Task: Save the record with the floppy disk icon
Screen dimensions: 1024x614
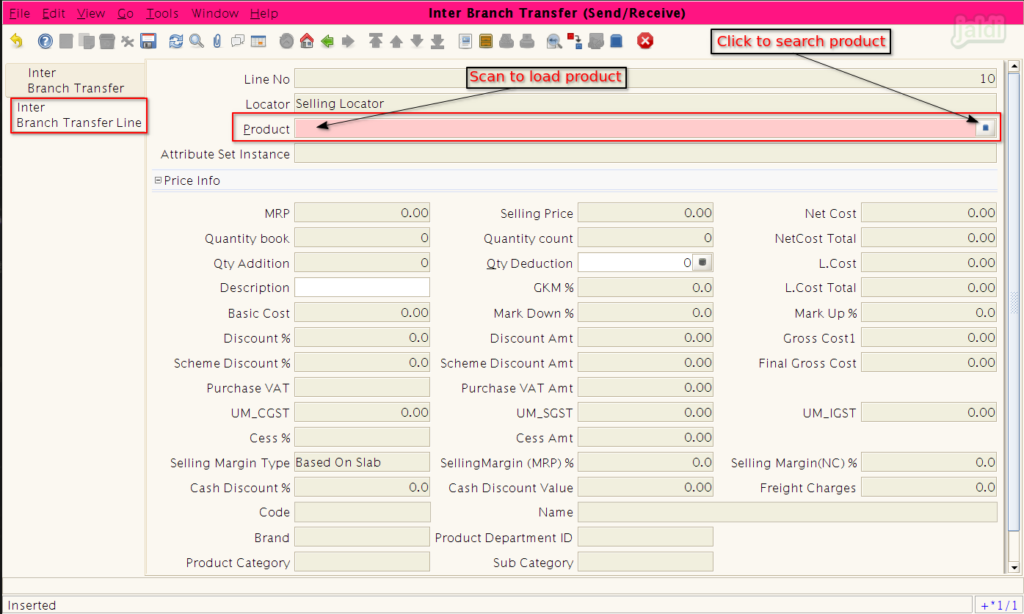Action: [148, 41]
